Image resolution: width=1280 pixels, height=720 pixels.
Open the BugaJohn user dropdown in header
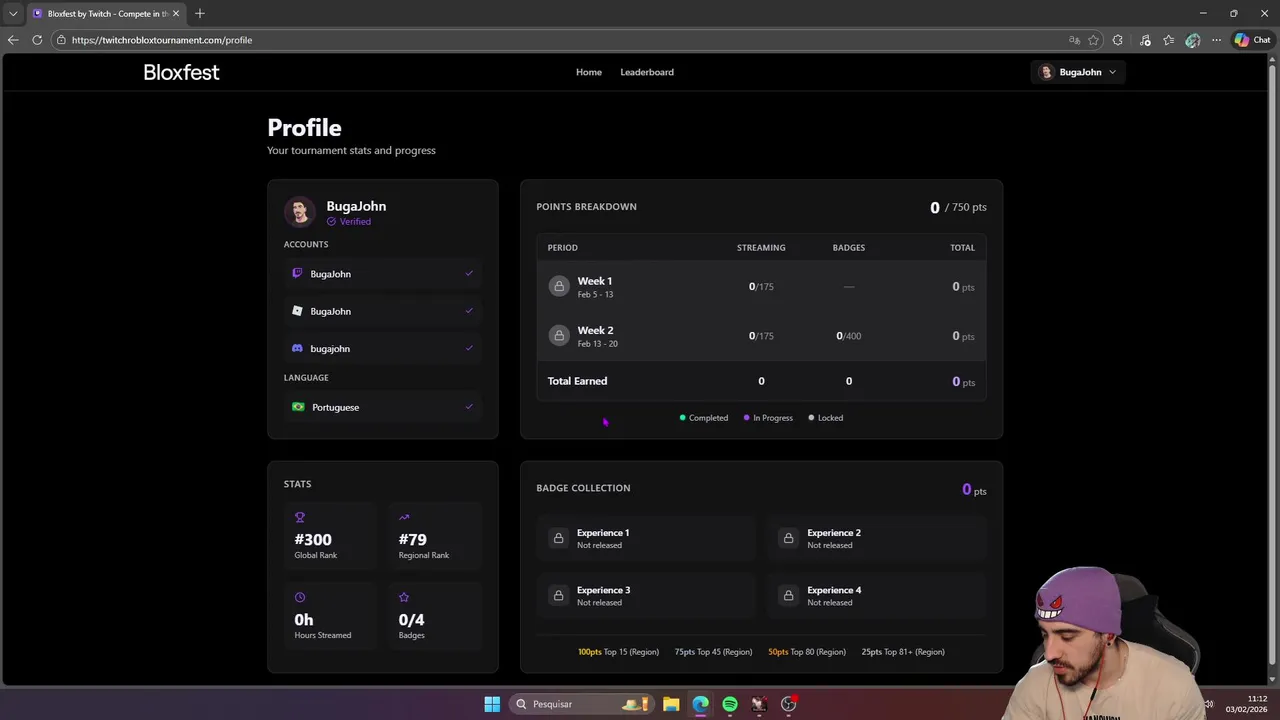[1077, 72]
